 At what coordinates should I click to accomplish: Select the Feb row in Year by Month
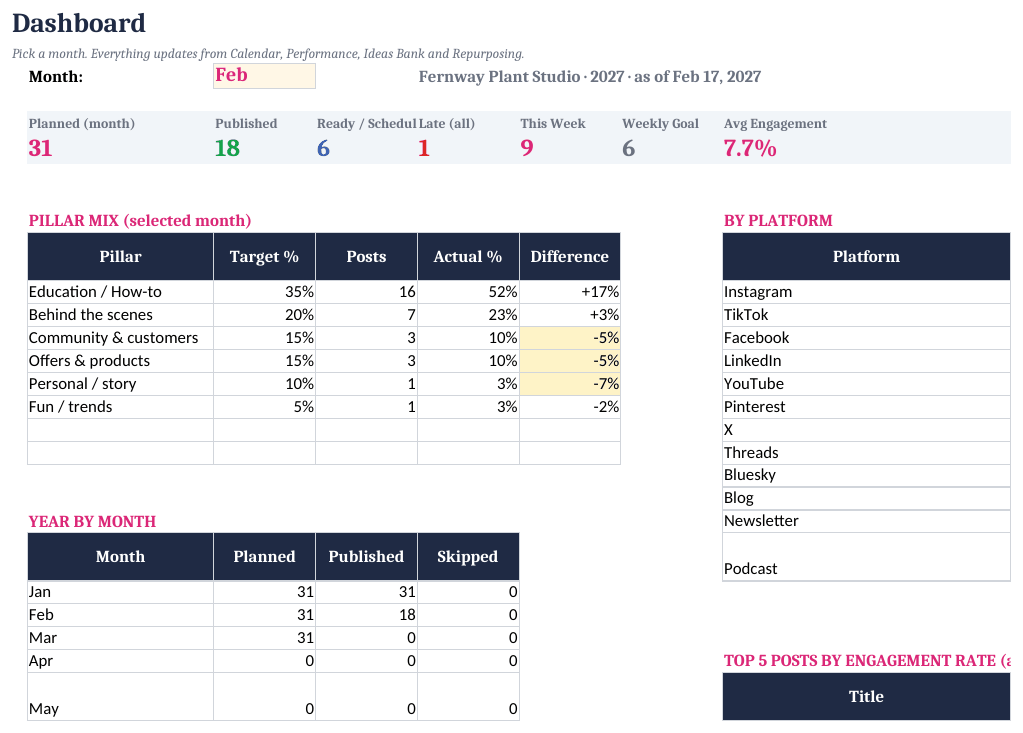[273, 615]
